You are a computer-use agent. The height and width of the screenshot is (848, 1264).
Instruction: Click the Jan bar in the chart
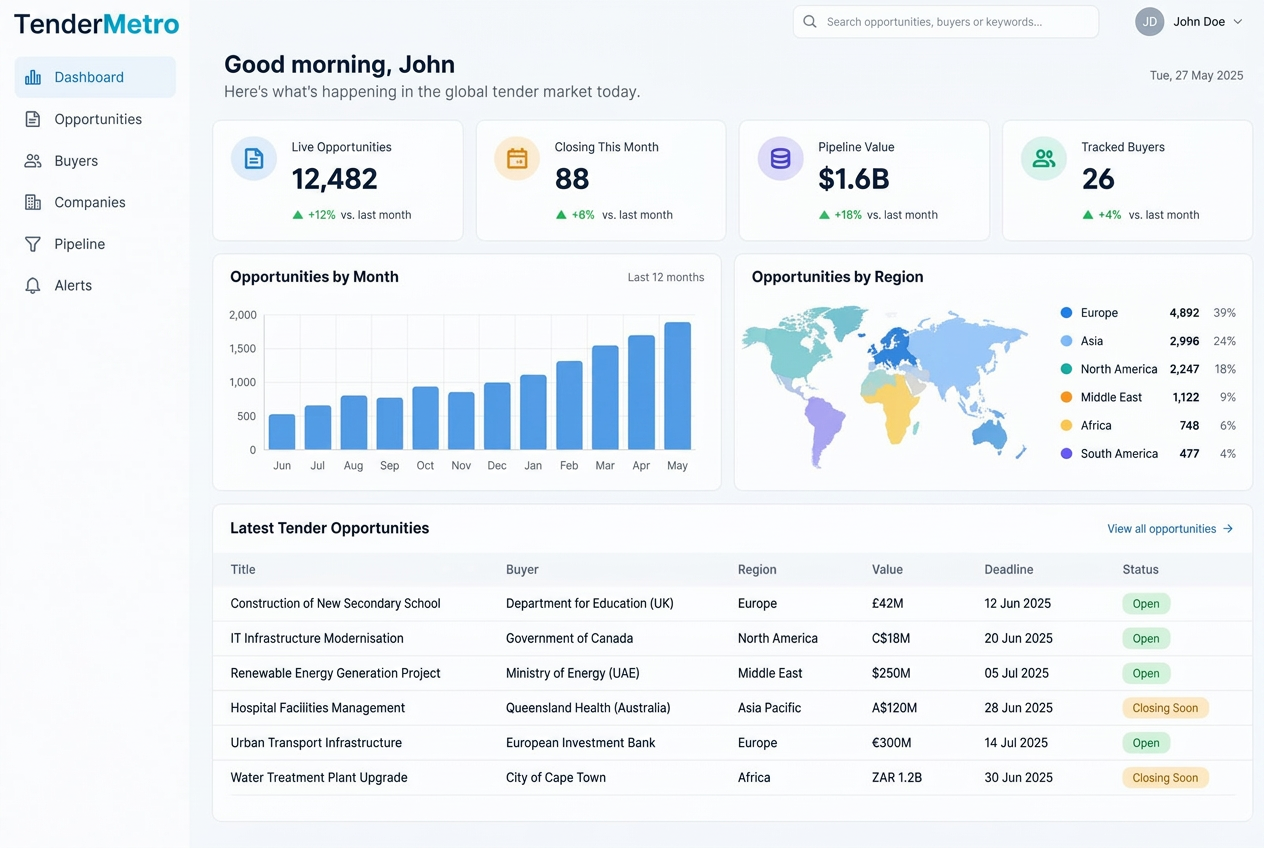533,413
